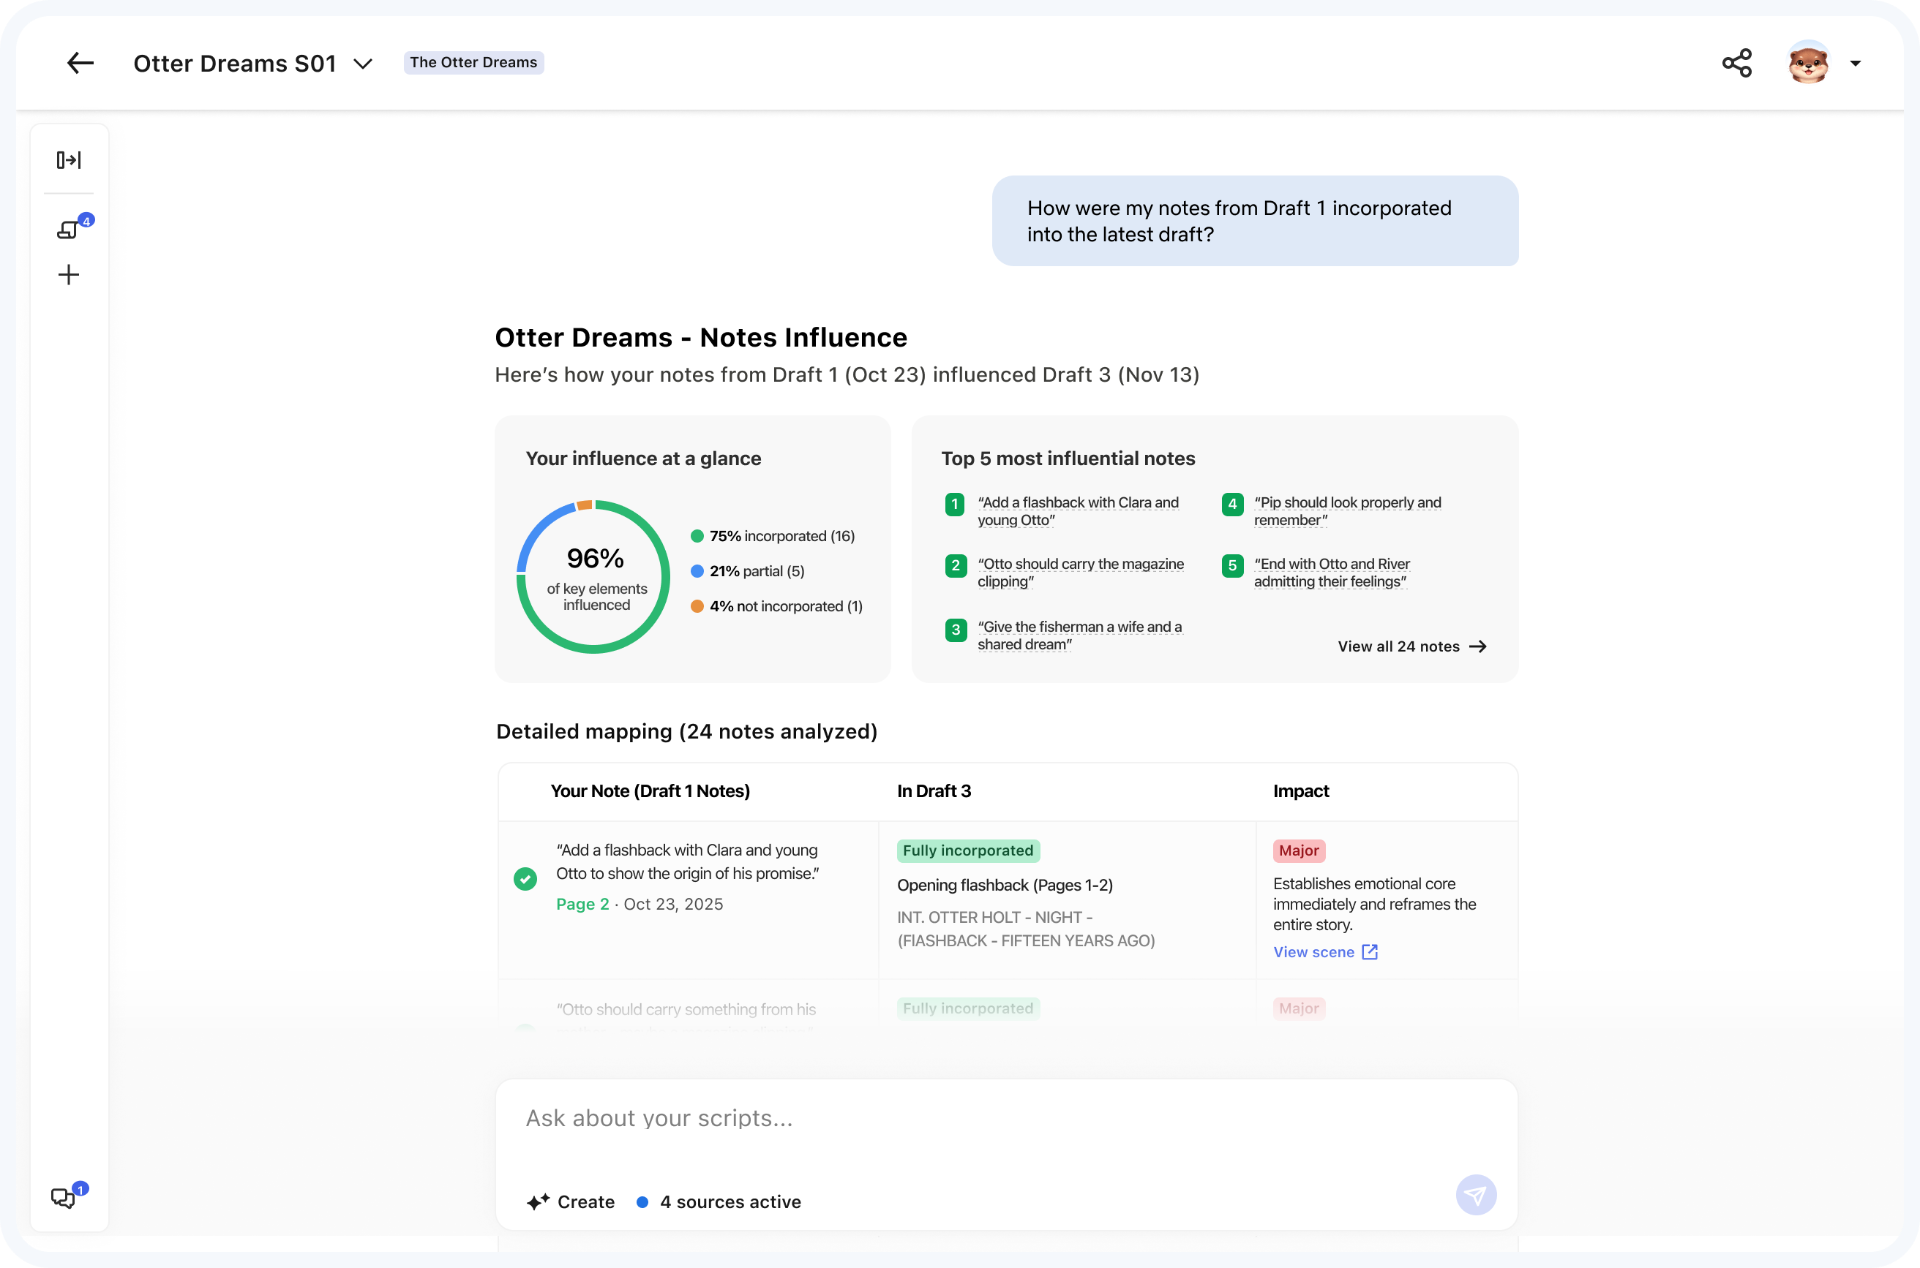Viewport: 1920px width, 1268px height.
Task: Click Detailed mapping (24 notes analyzed) heading
Action: pos(687,732)
